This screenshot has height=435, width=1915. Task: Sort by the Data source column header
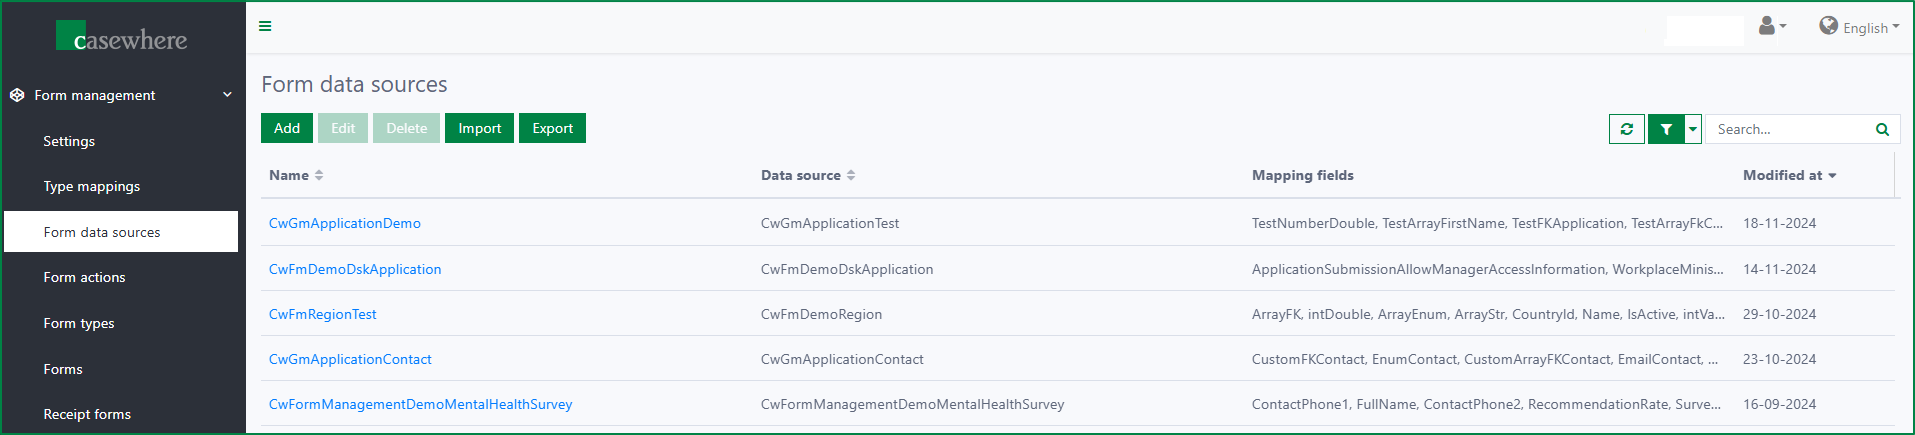tap(808, 175)
